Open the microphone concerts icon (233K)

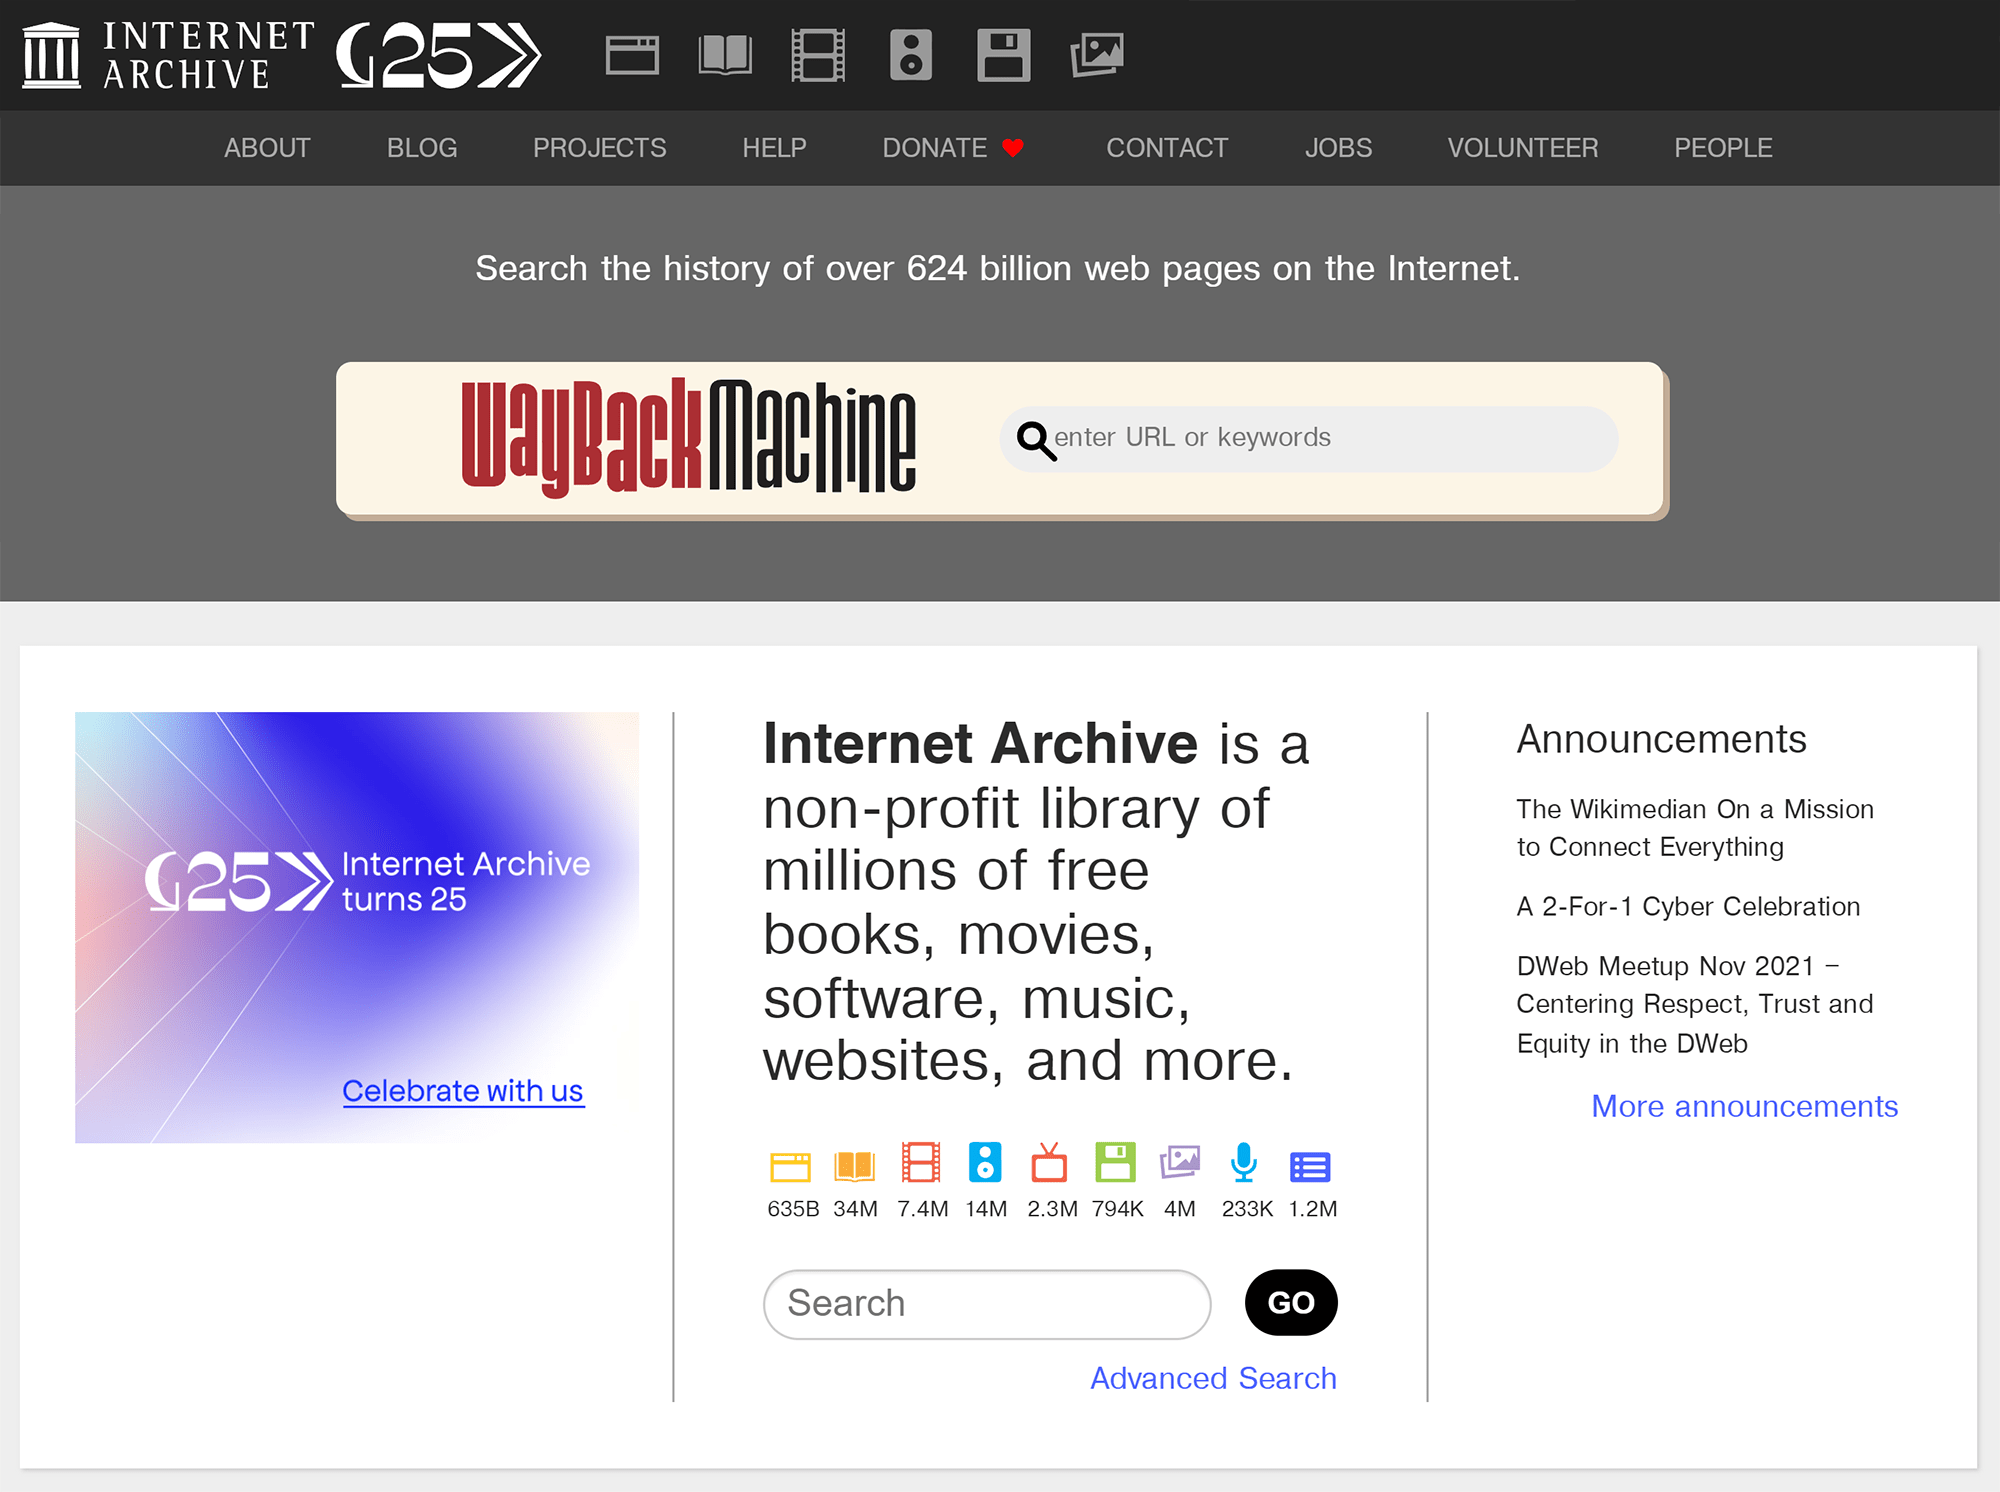[1244, 1163]
